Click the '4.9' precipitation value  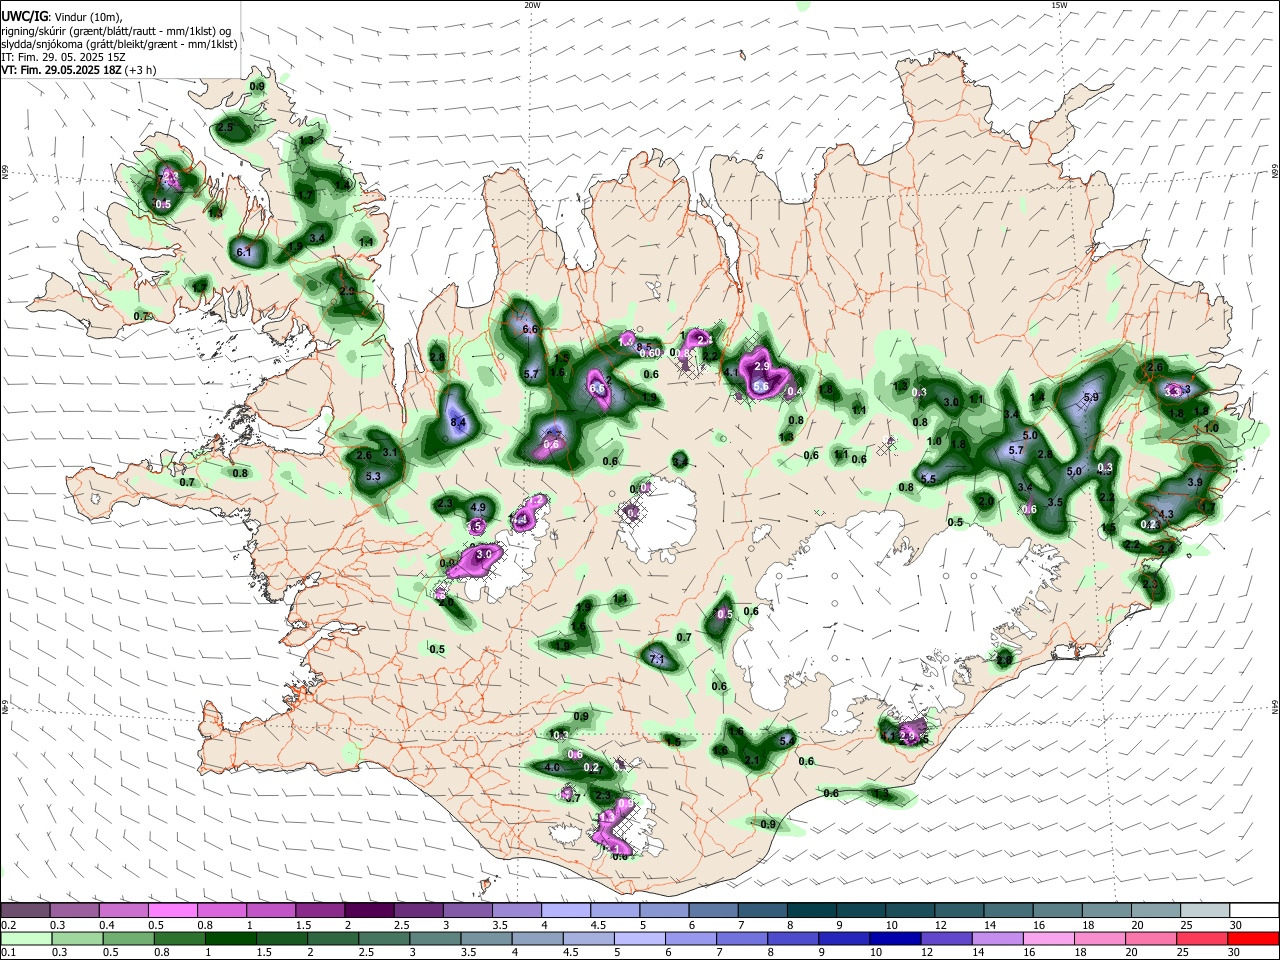coord(478,508)
